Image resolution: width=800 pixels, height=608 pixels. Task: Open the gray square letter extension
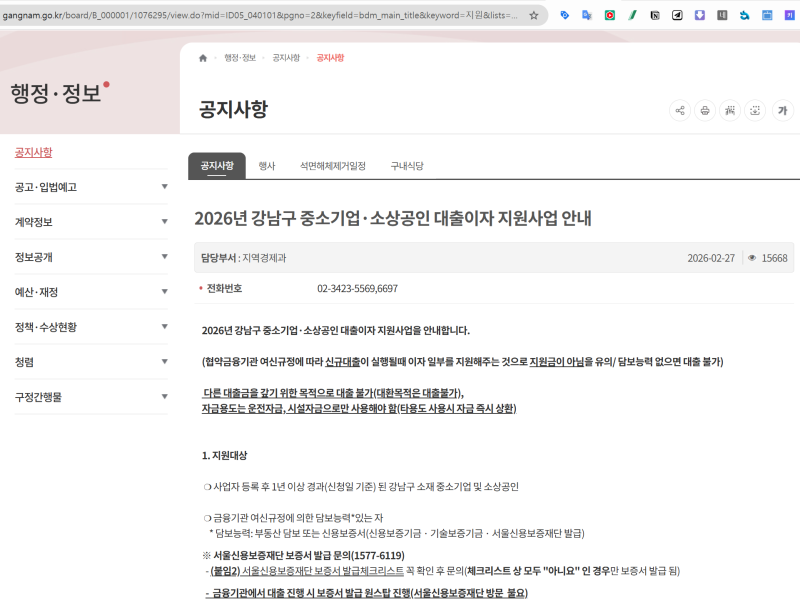click(722, 15)
